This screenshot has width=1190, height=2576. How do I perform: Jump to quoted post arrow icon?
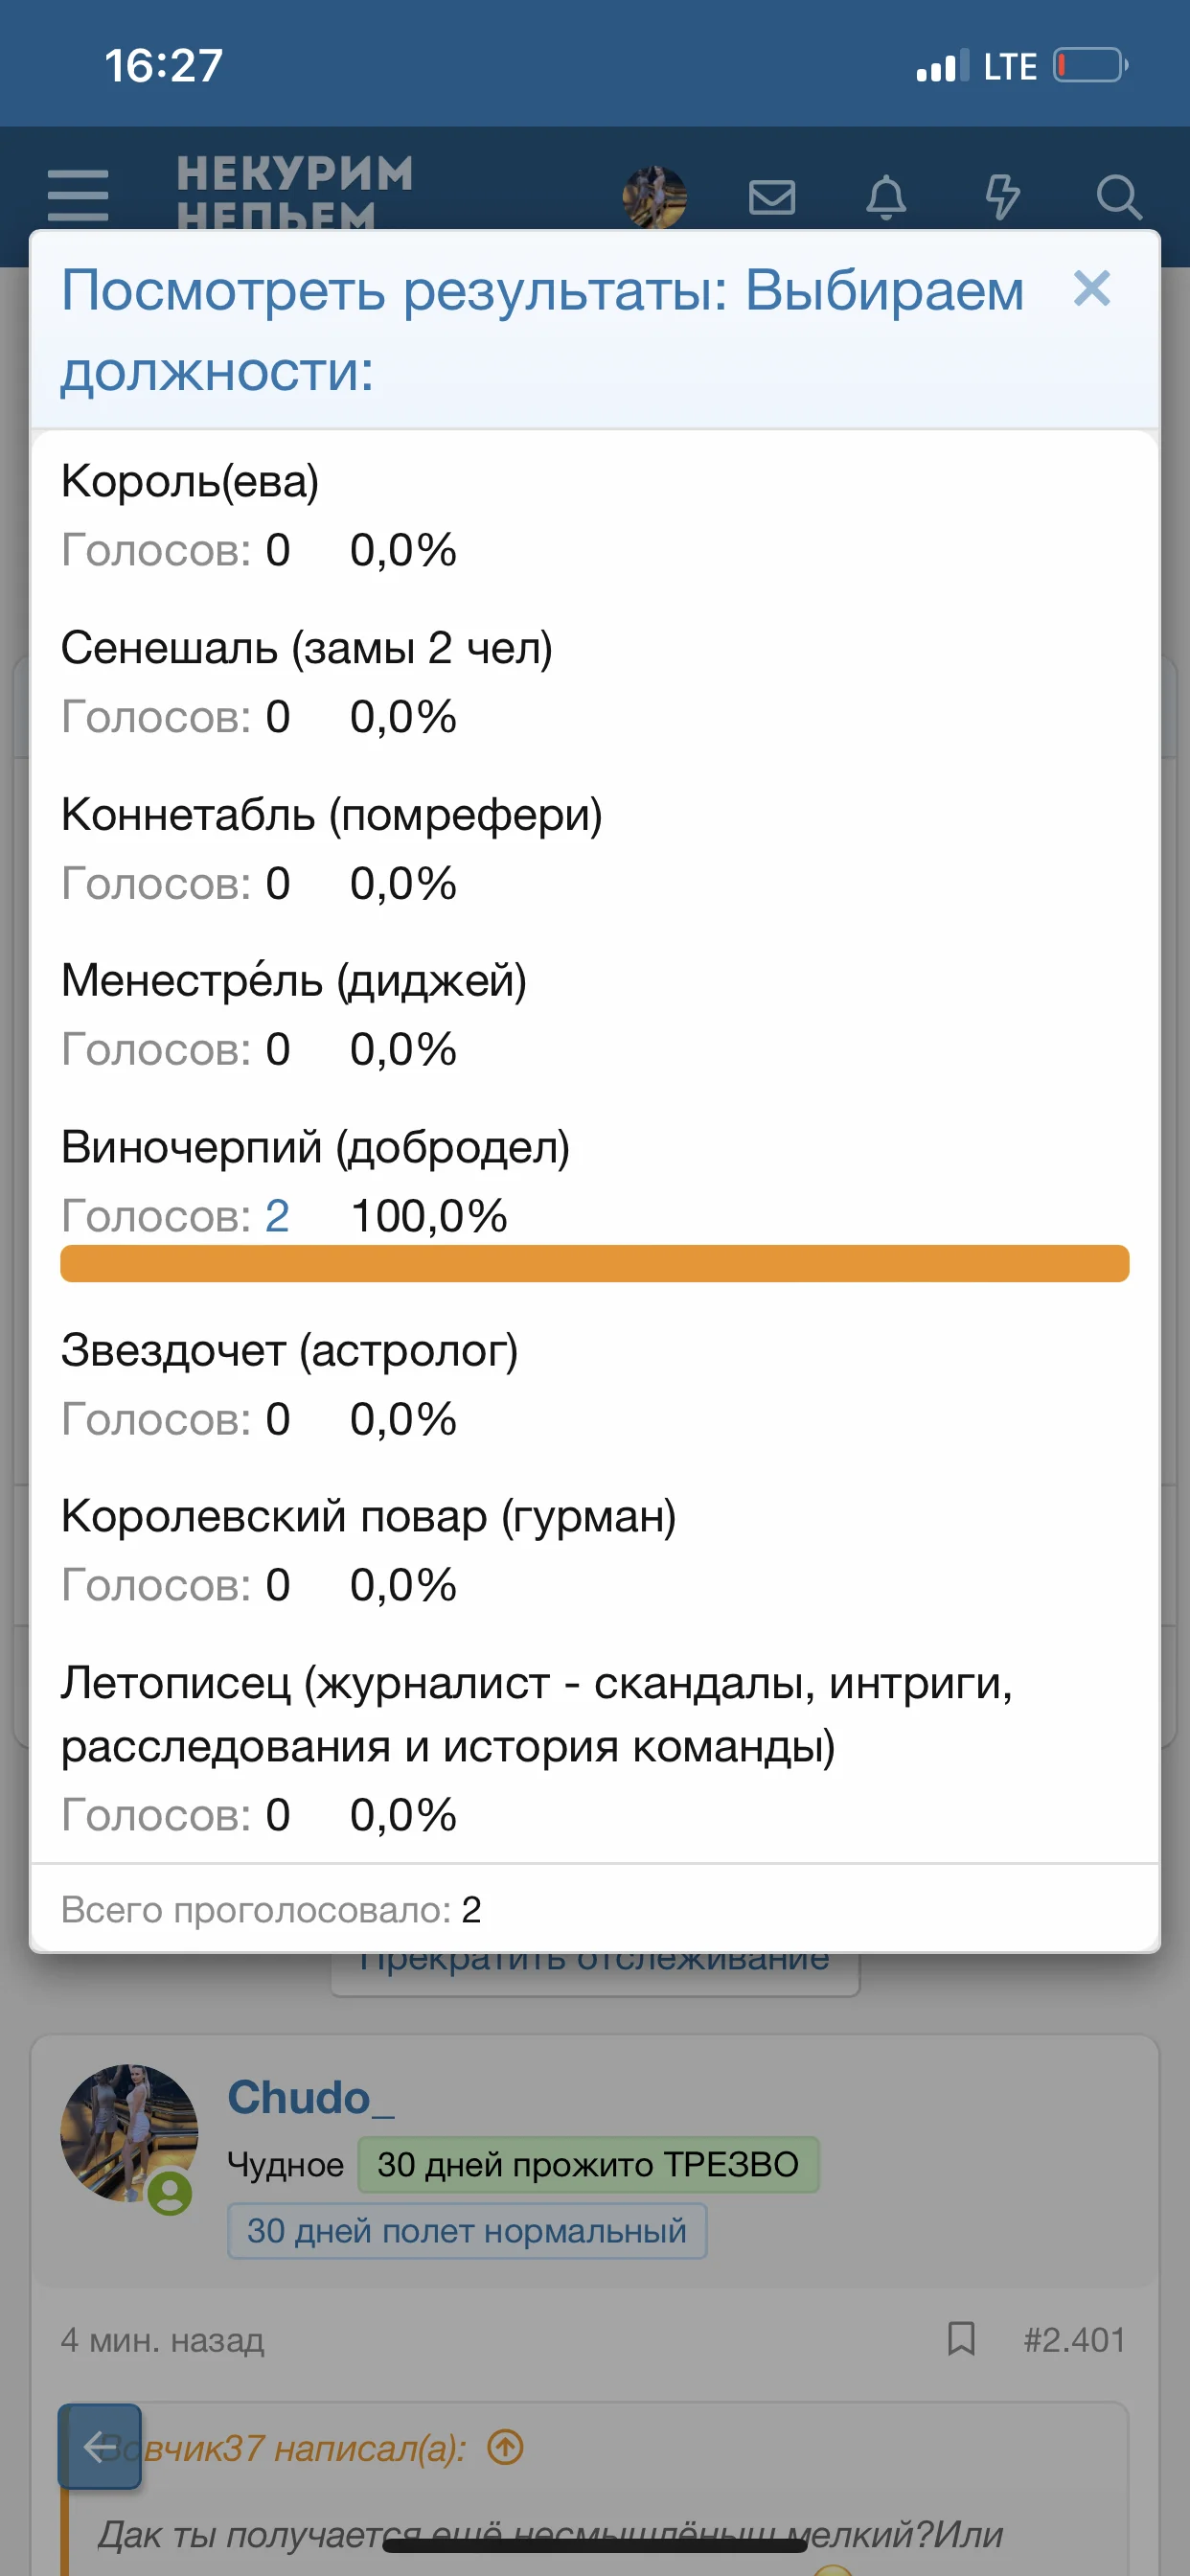click(x=505, y=2447)
